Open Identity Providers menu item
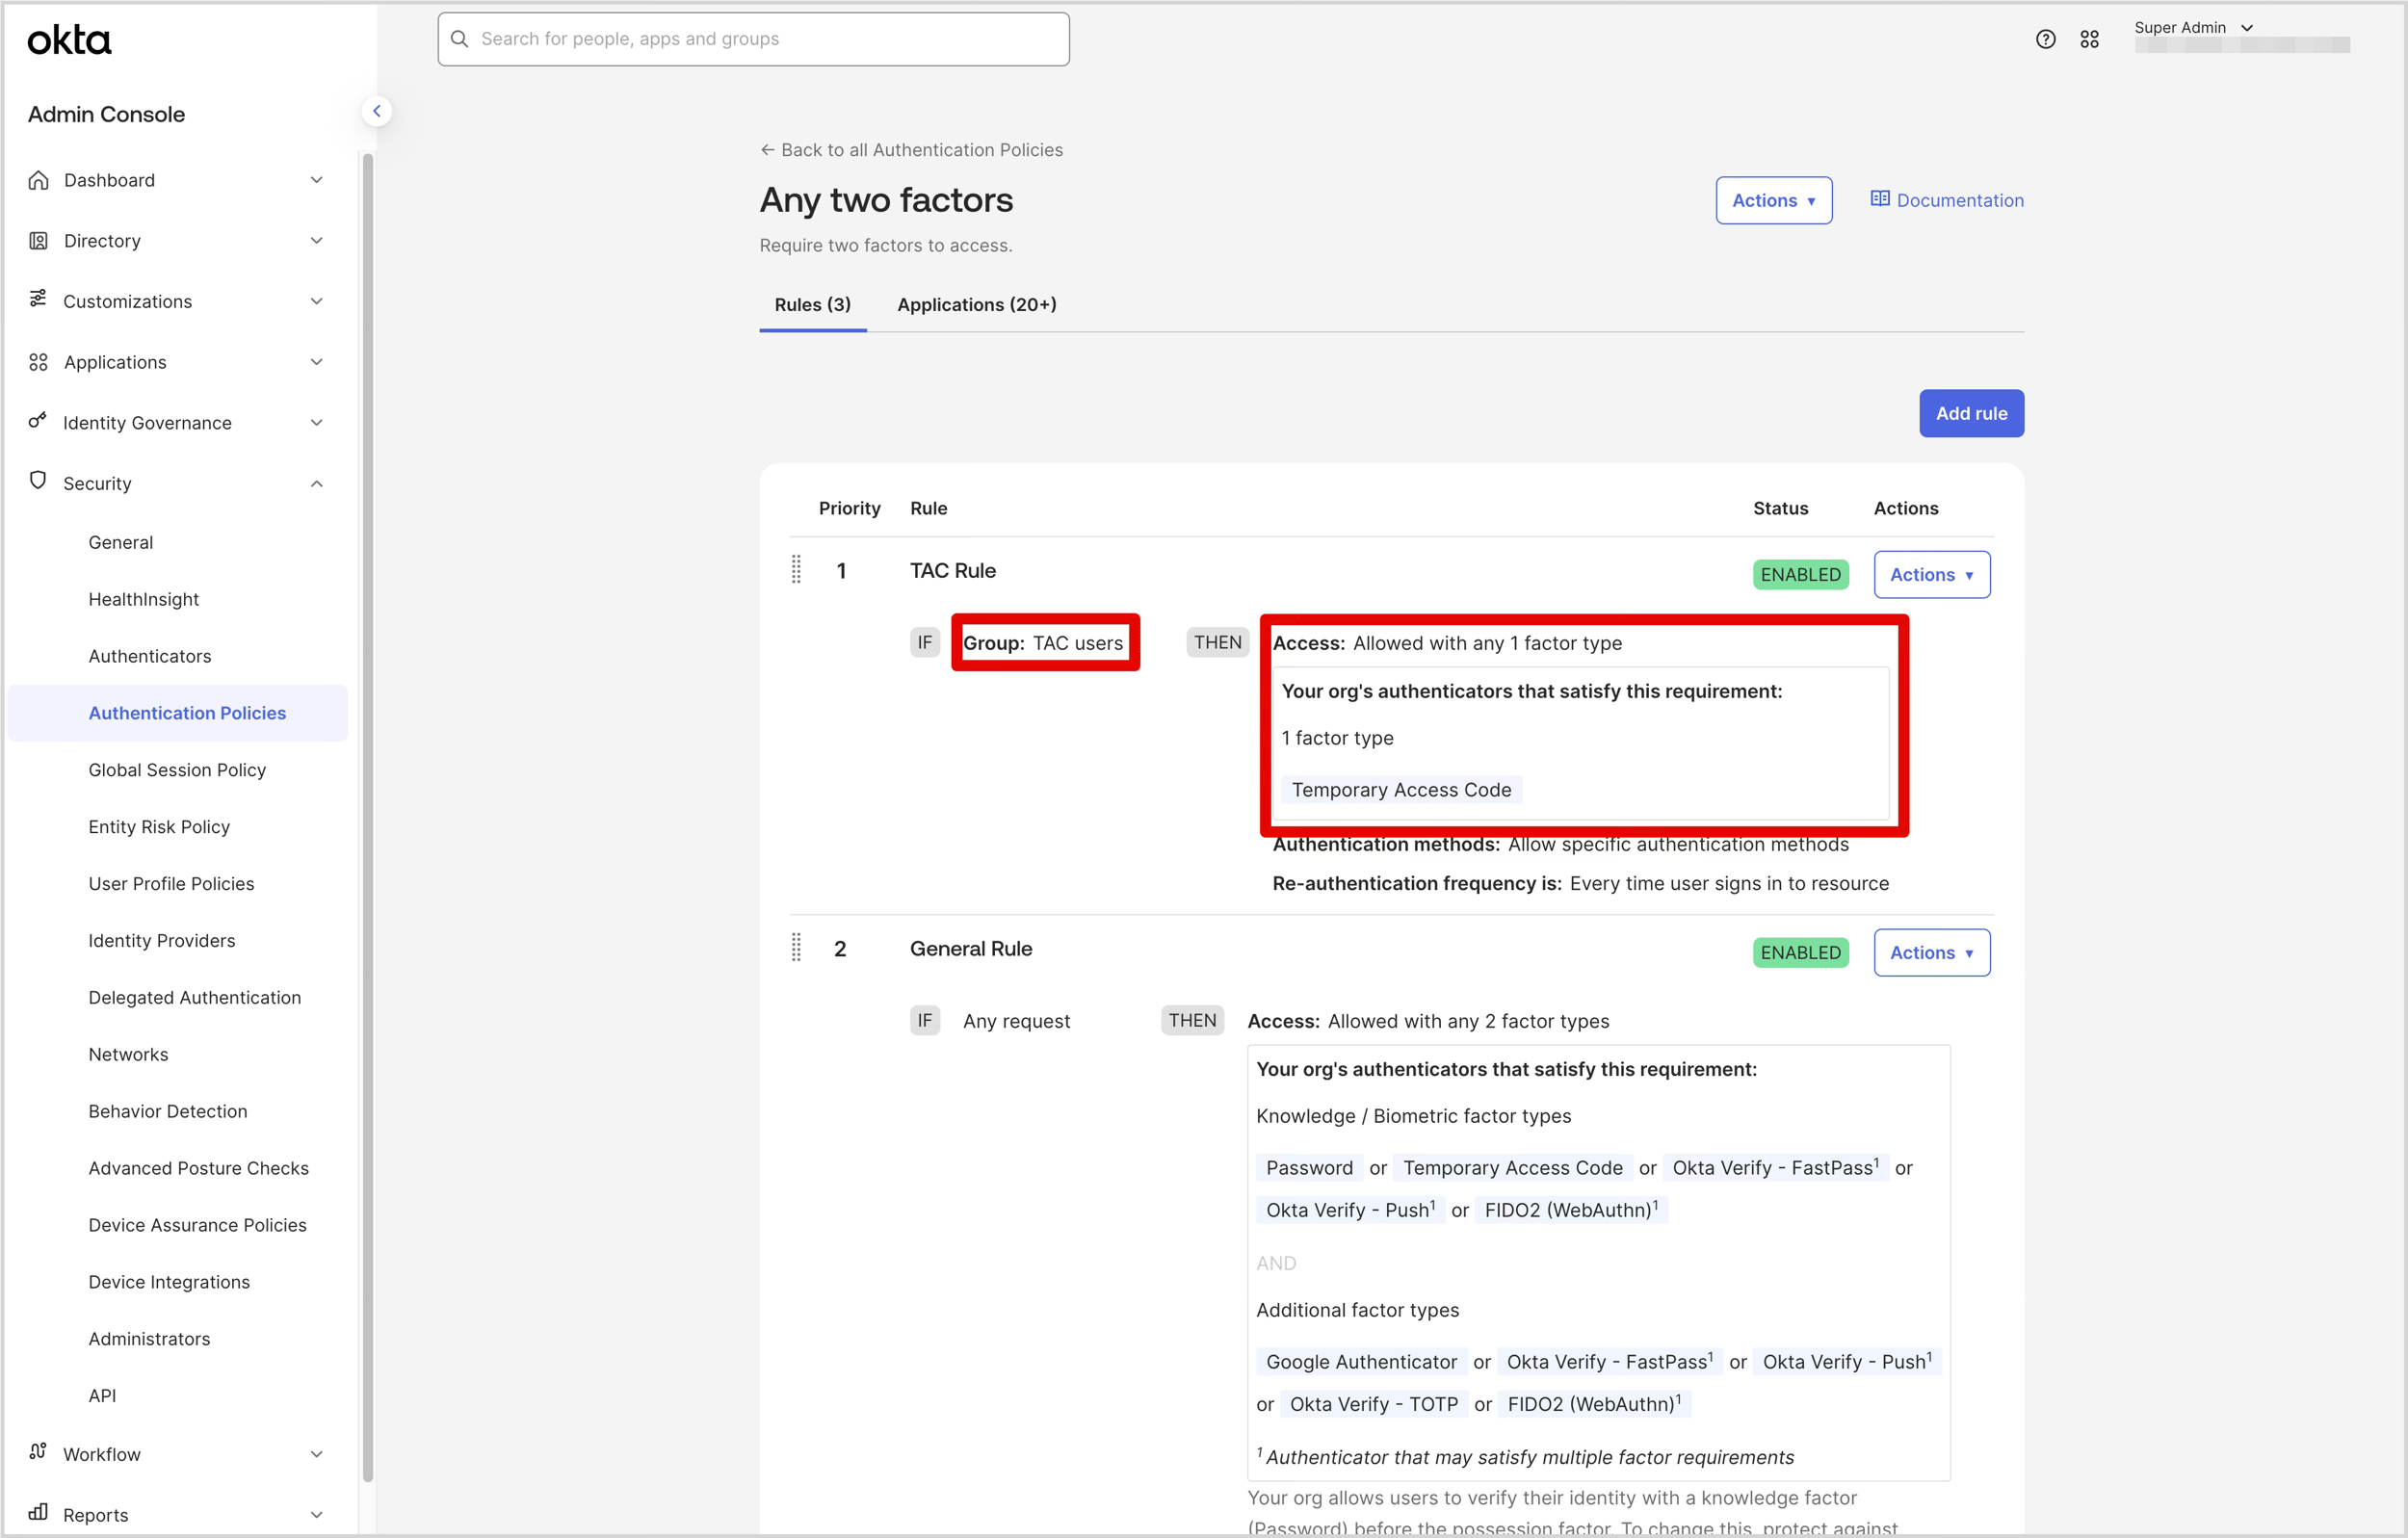The image size is (2408, 1538). [x=162, y=941]
